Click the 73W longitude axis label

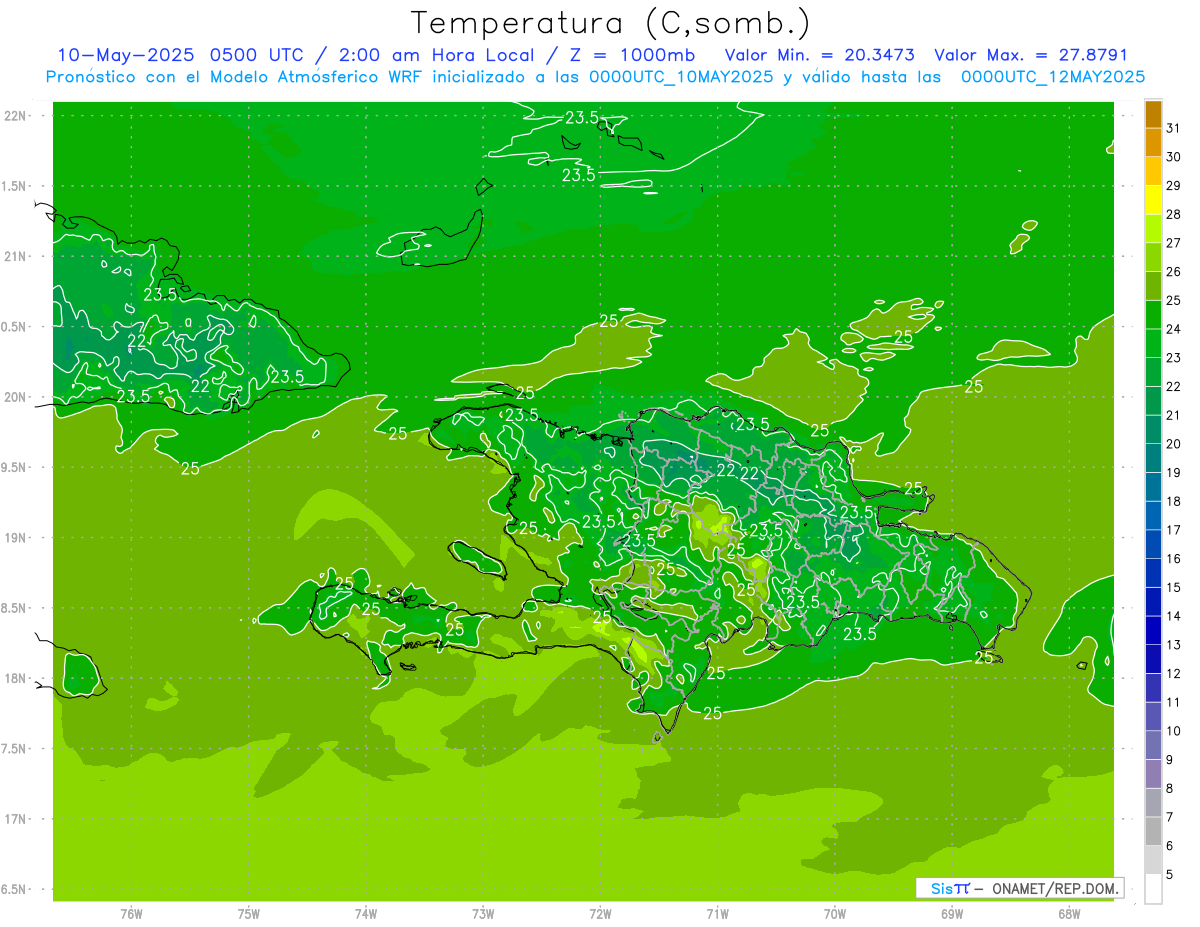[483, 914]
